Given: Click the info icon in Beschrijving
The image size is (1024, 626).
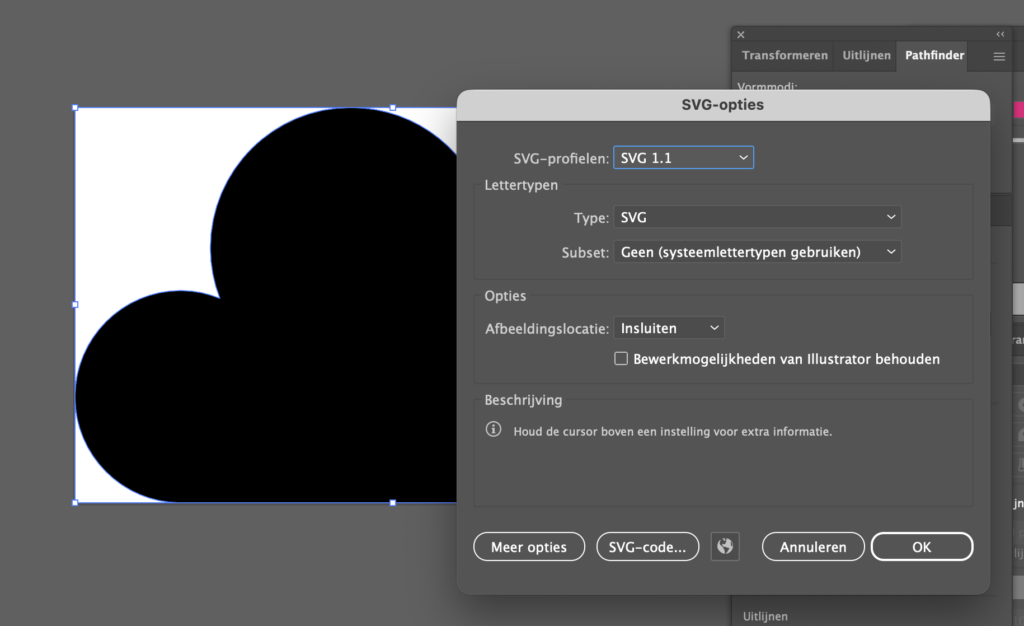Looking at the screenshot, I should [x=494, y=430].
